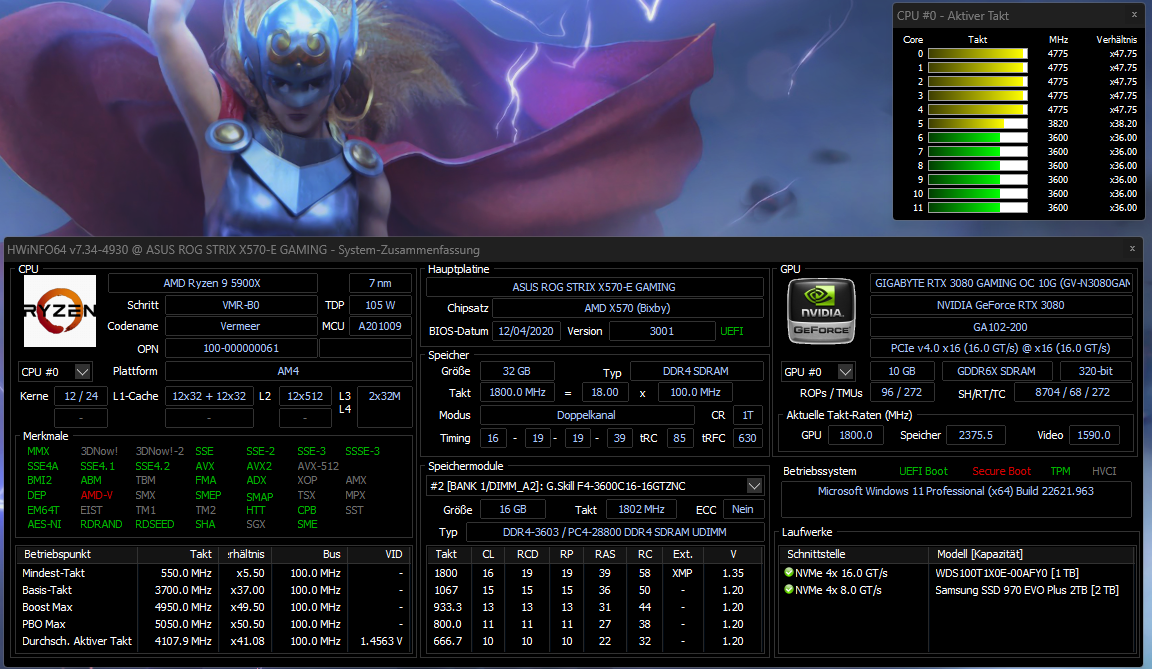Click the Core 0 clock bar
1152x669 pixels.
[977, 54]
